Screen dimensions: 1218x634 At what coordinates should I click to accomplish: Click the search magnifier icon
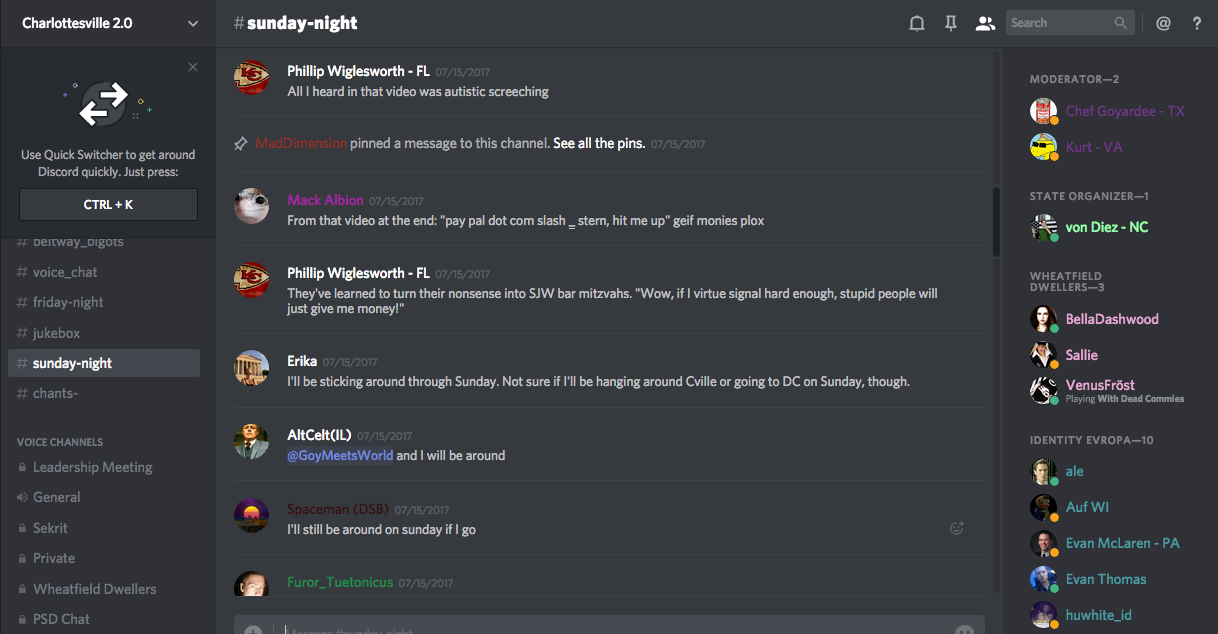coord(1121,23)
